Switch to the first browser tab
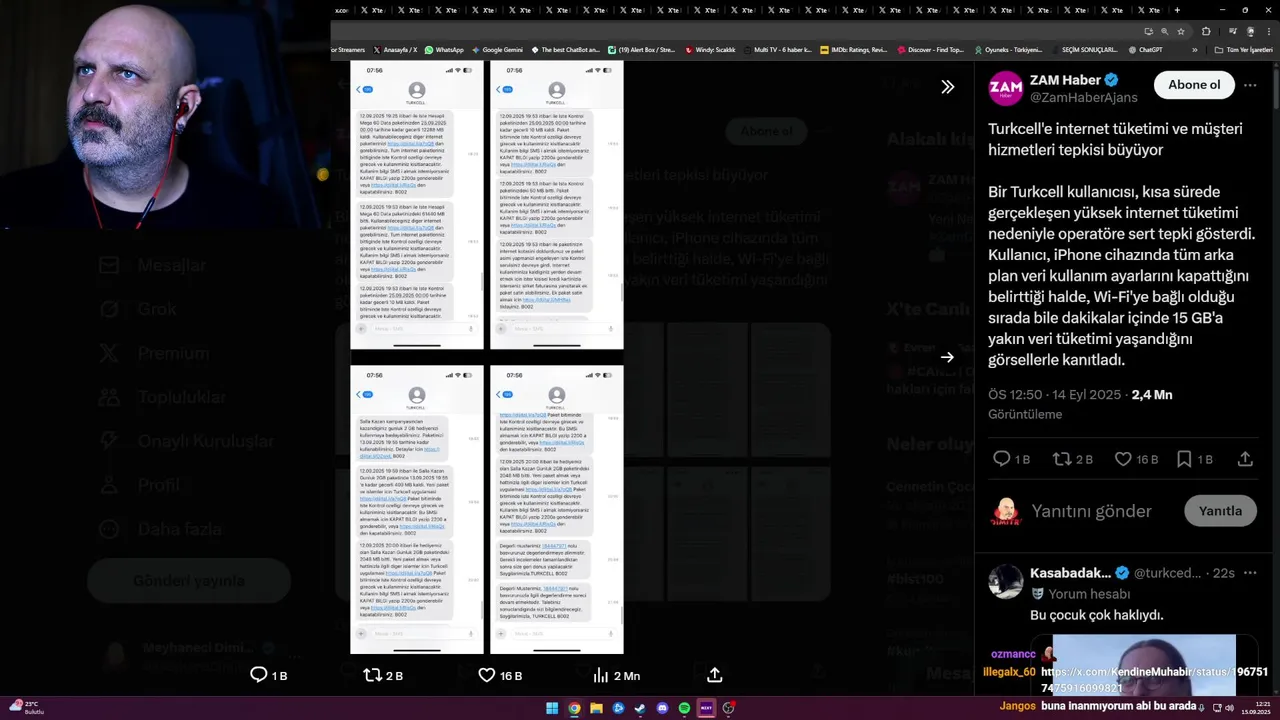The width and height of the screenshot is (1280, 720). pyautogui.click(x=343, y=10)
